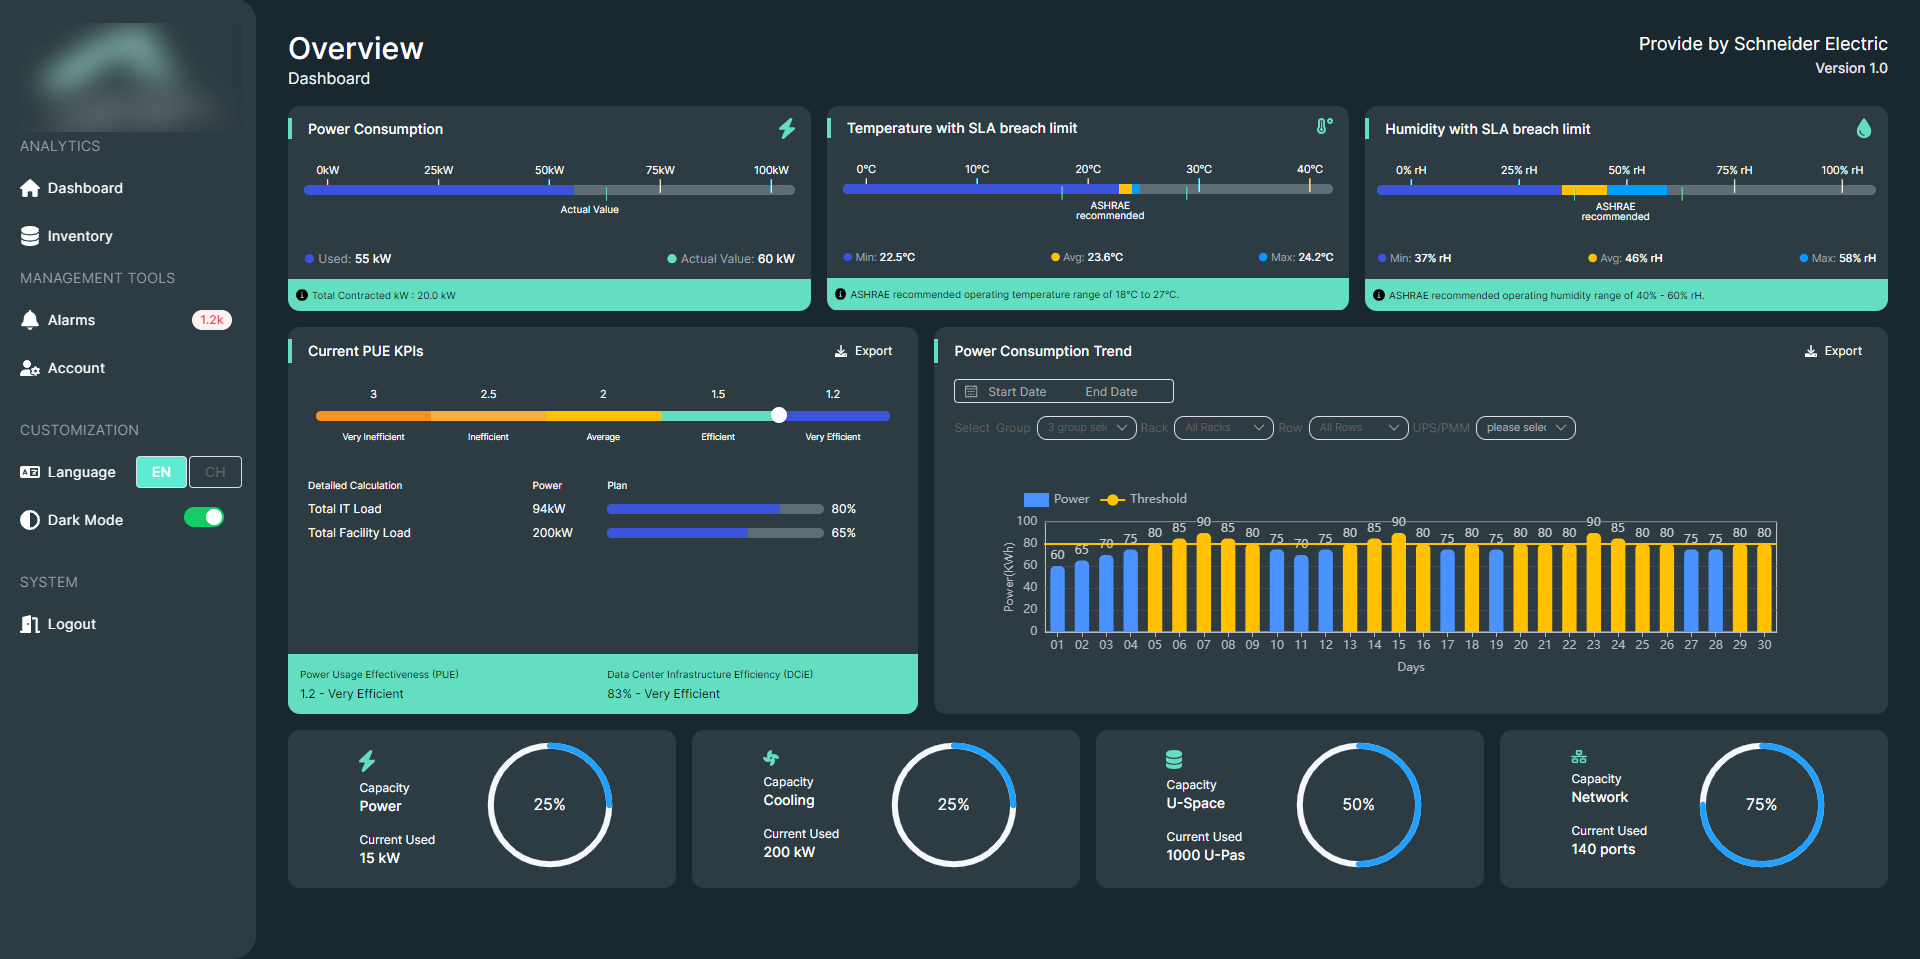Export the Current PUE KPIs data
The height and width of the screenshot is (959, 1920).
click(x=863, y=351)
